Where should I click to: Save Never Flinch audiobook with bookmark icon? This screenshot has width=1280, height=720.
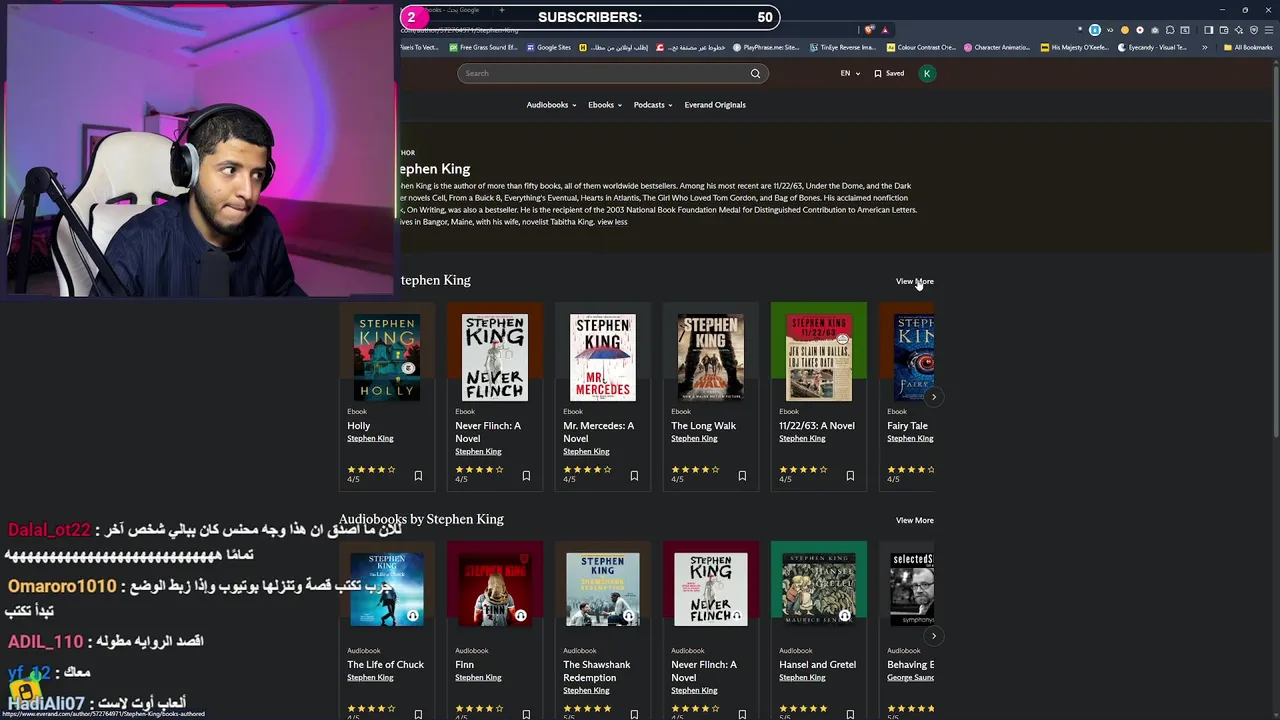[x=742, y=714]
